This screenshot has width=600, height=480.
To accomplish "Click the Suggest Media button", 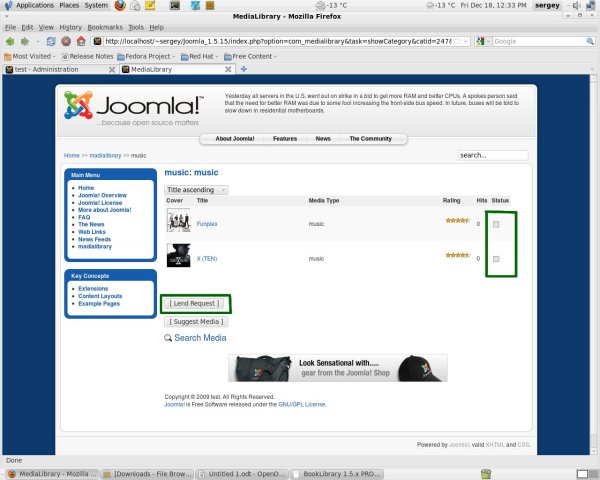I will coord(196,322).
